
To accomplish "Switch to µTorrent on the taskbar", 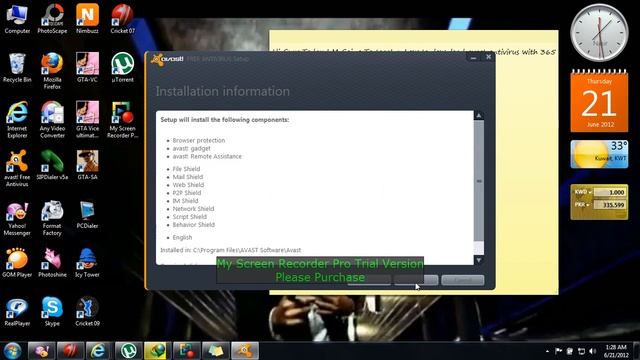I will click(x=128, y=351).
